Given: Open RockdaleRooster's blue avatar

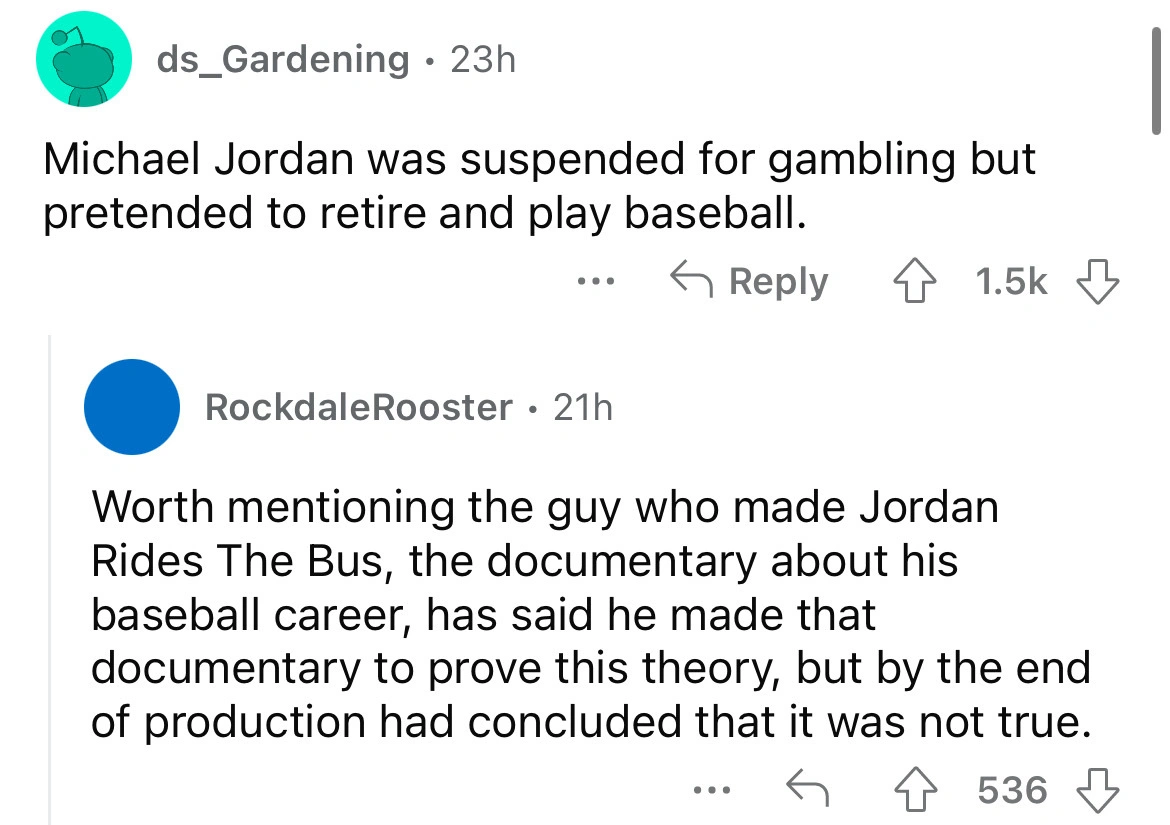Looking at the screenshot, I should (x=132, y=406).
